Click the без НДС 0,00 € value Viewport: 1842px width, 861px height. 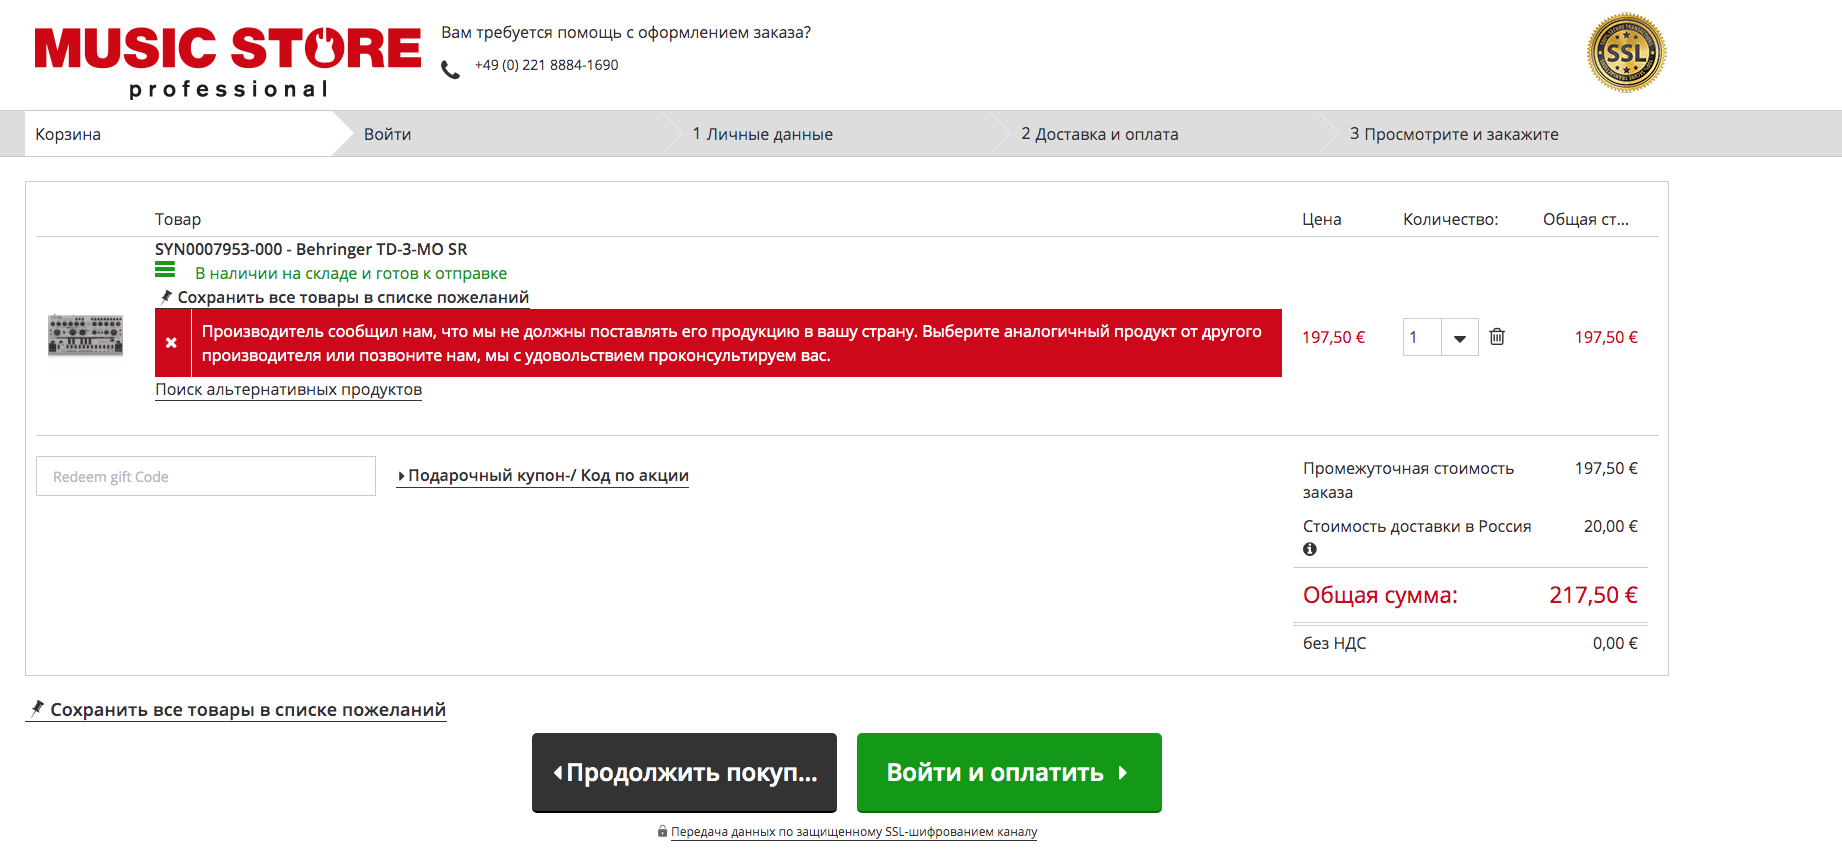pos(1615,643)
